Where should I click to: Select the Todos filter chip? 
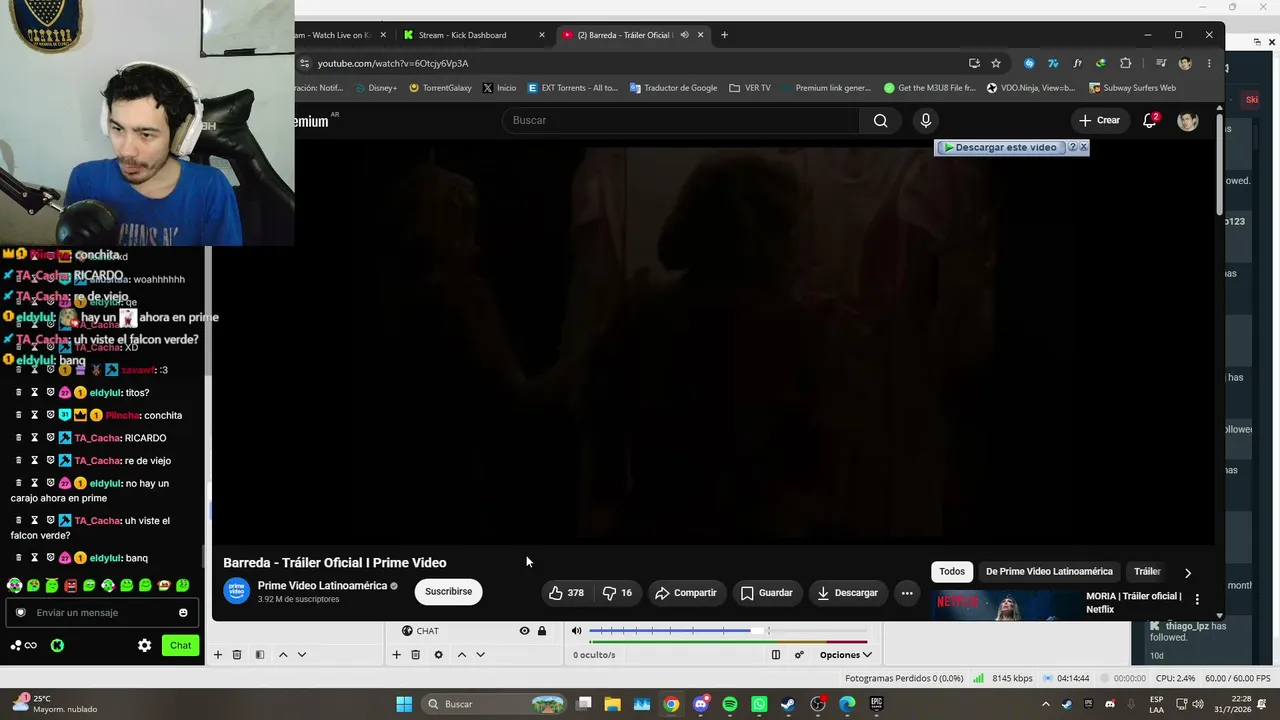pyautogui.click(x=952, y=572)
